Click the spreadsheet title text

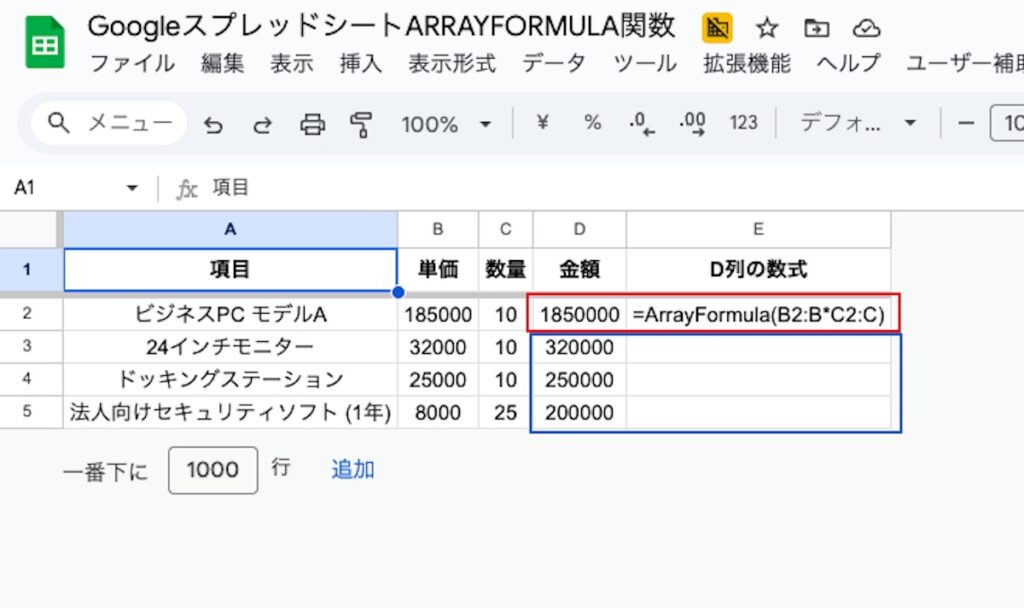point(381,27)
